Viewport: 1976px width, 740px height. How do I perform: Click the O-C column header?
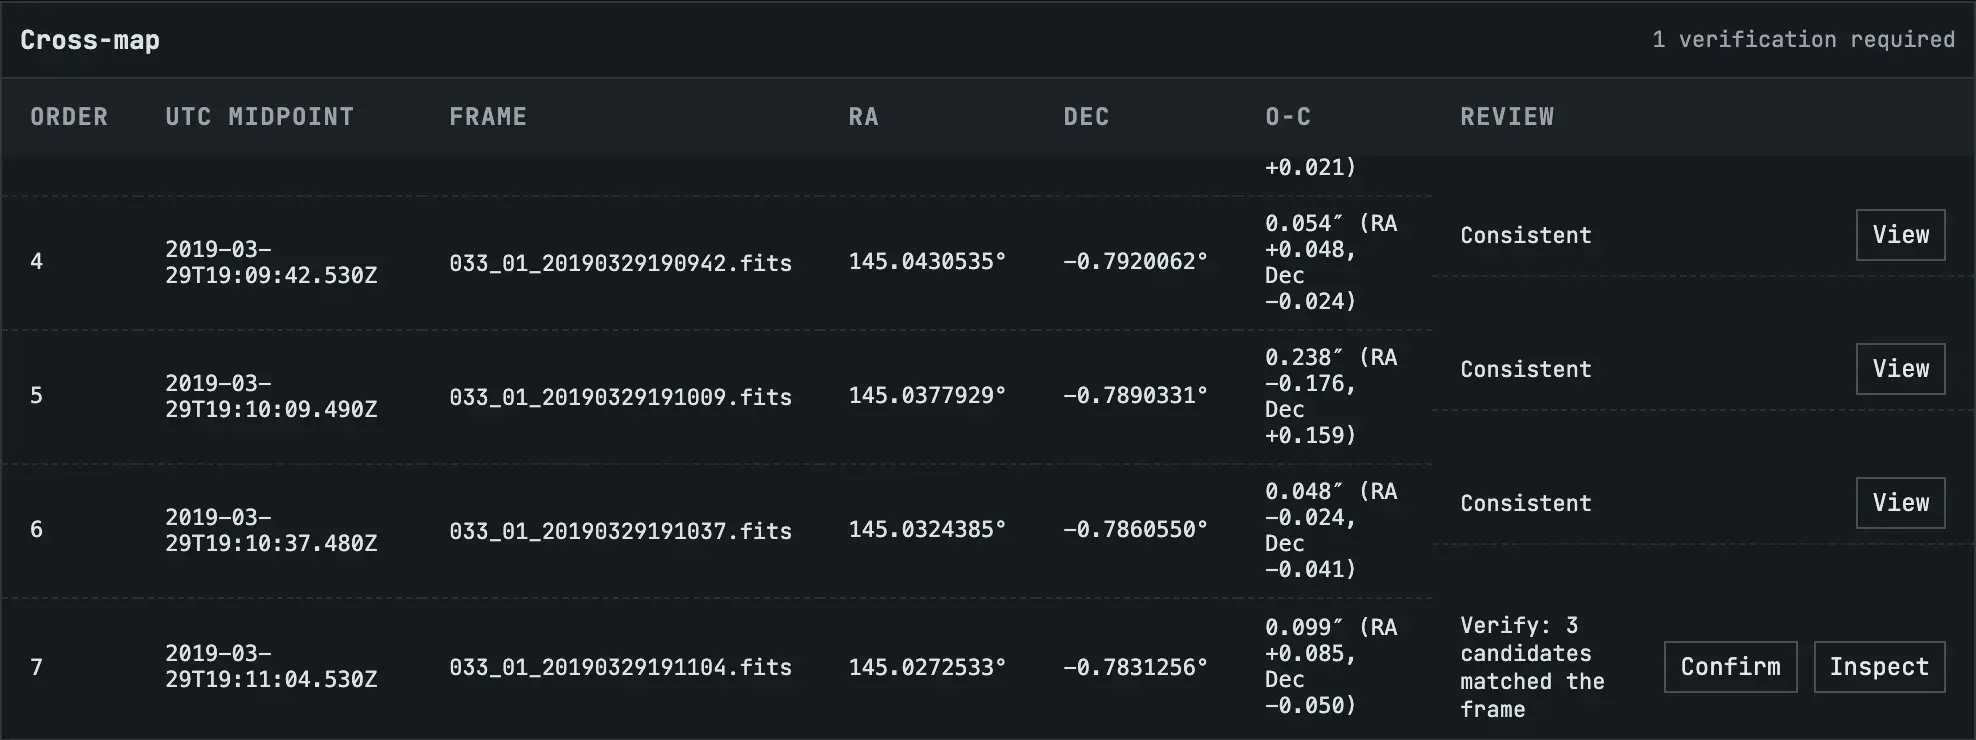[x=1288, y=117]
